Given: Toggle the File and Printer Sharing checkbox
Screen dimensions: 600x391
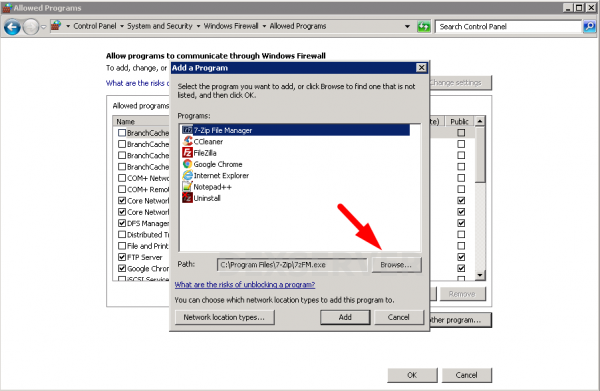Looking at the screenshot, I should (122, 246).
